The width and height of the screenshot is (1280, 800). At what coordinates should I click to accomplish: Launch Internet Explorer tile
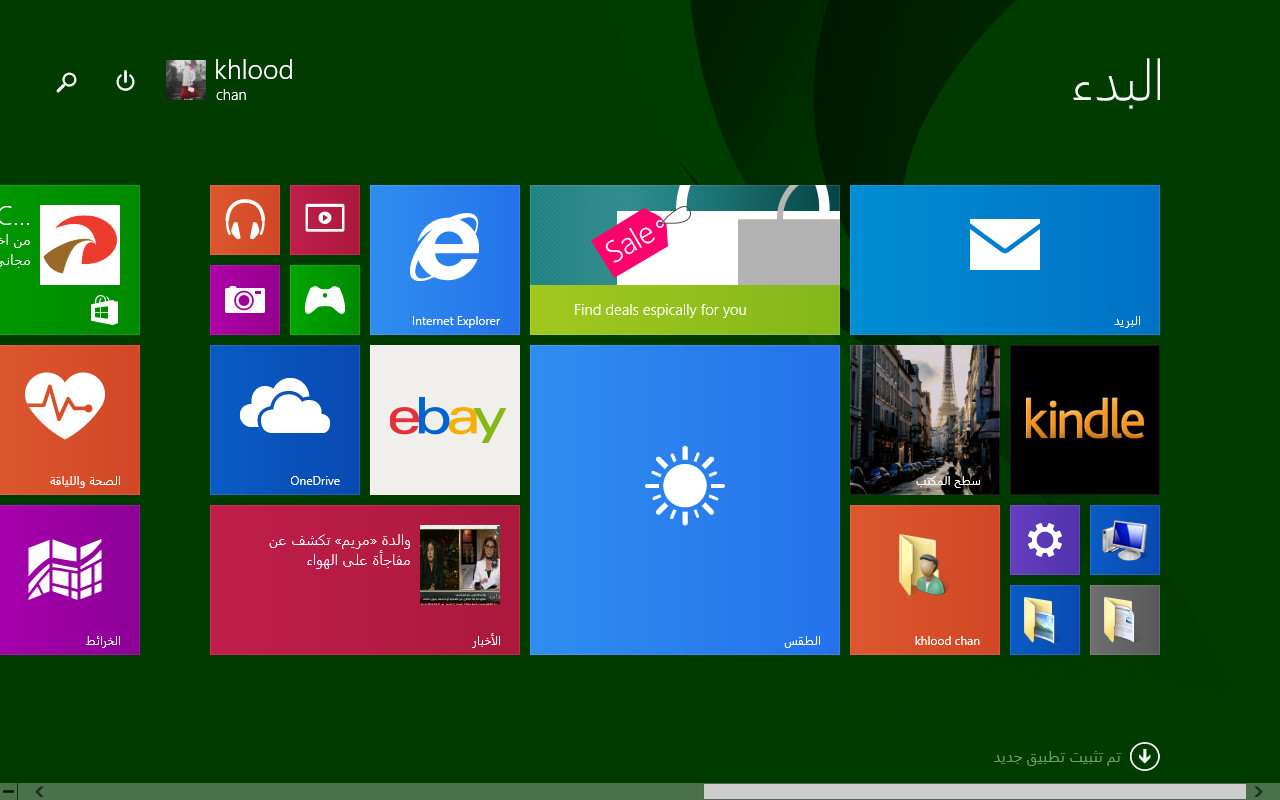pos(445,260)
